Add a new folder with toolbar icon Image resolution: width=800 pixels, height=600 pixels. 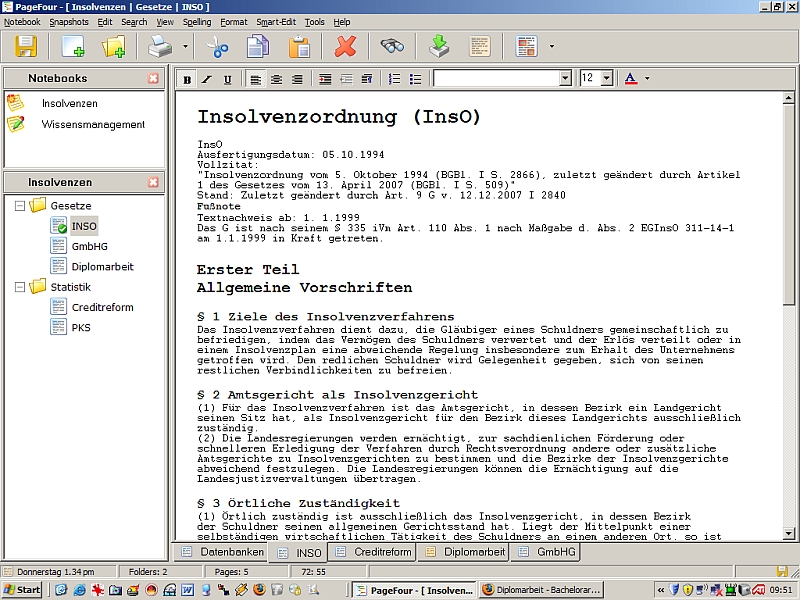click(113, 46)
